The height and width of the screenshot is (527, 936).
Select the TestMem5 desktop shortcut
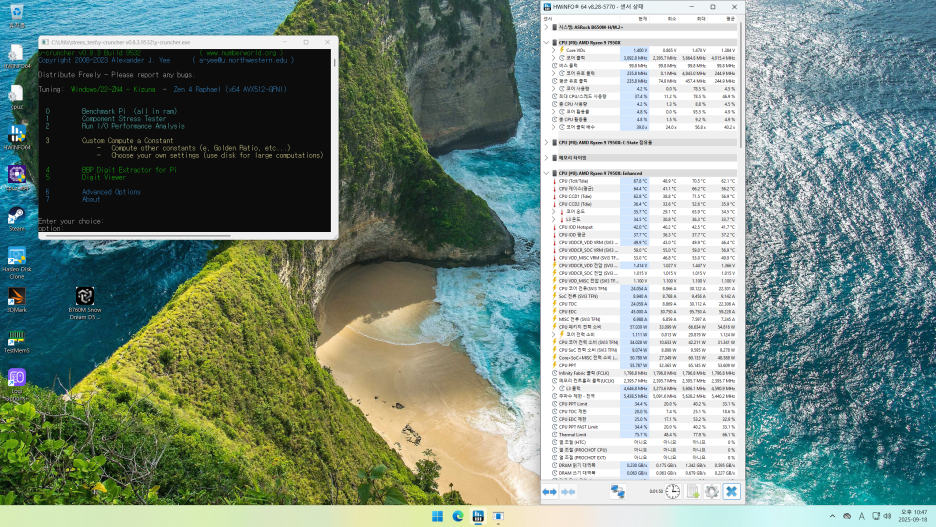(17, 341)
